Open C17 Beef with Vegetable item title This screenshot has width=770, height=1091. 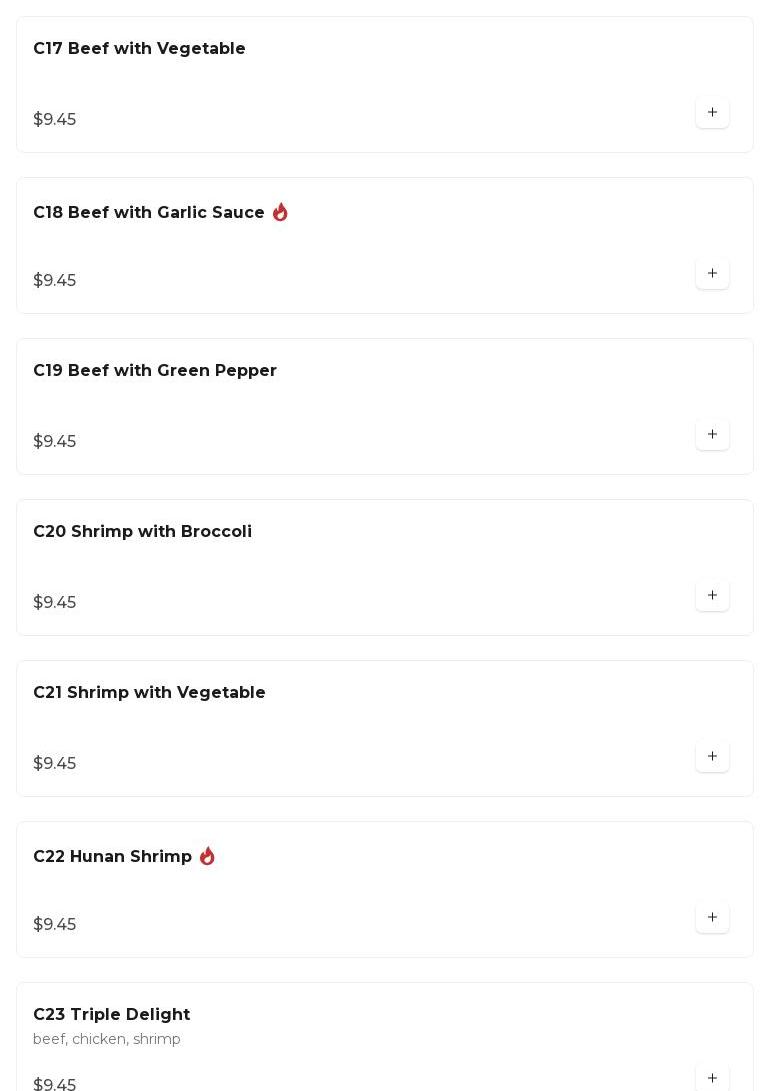(139, 49)
